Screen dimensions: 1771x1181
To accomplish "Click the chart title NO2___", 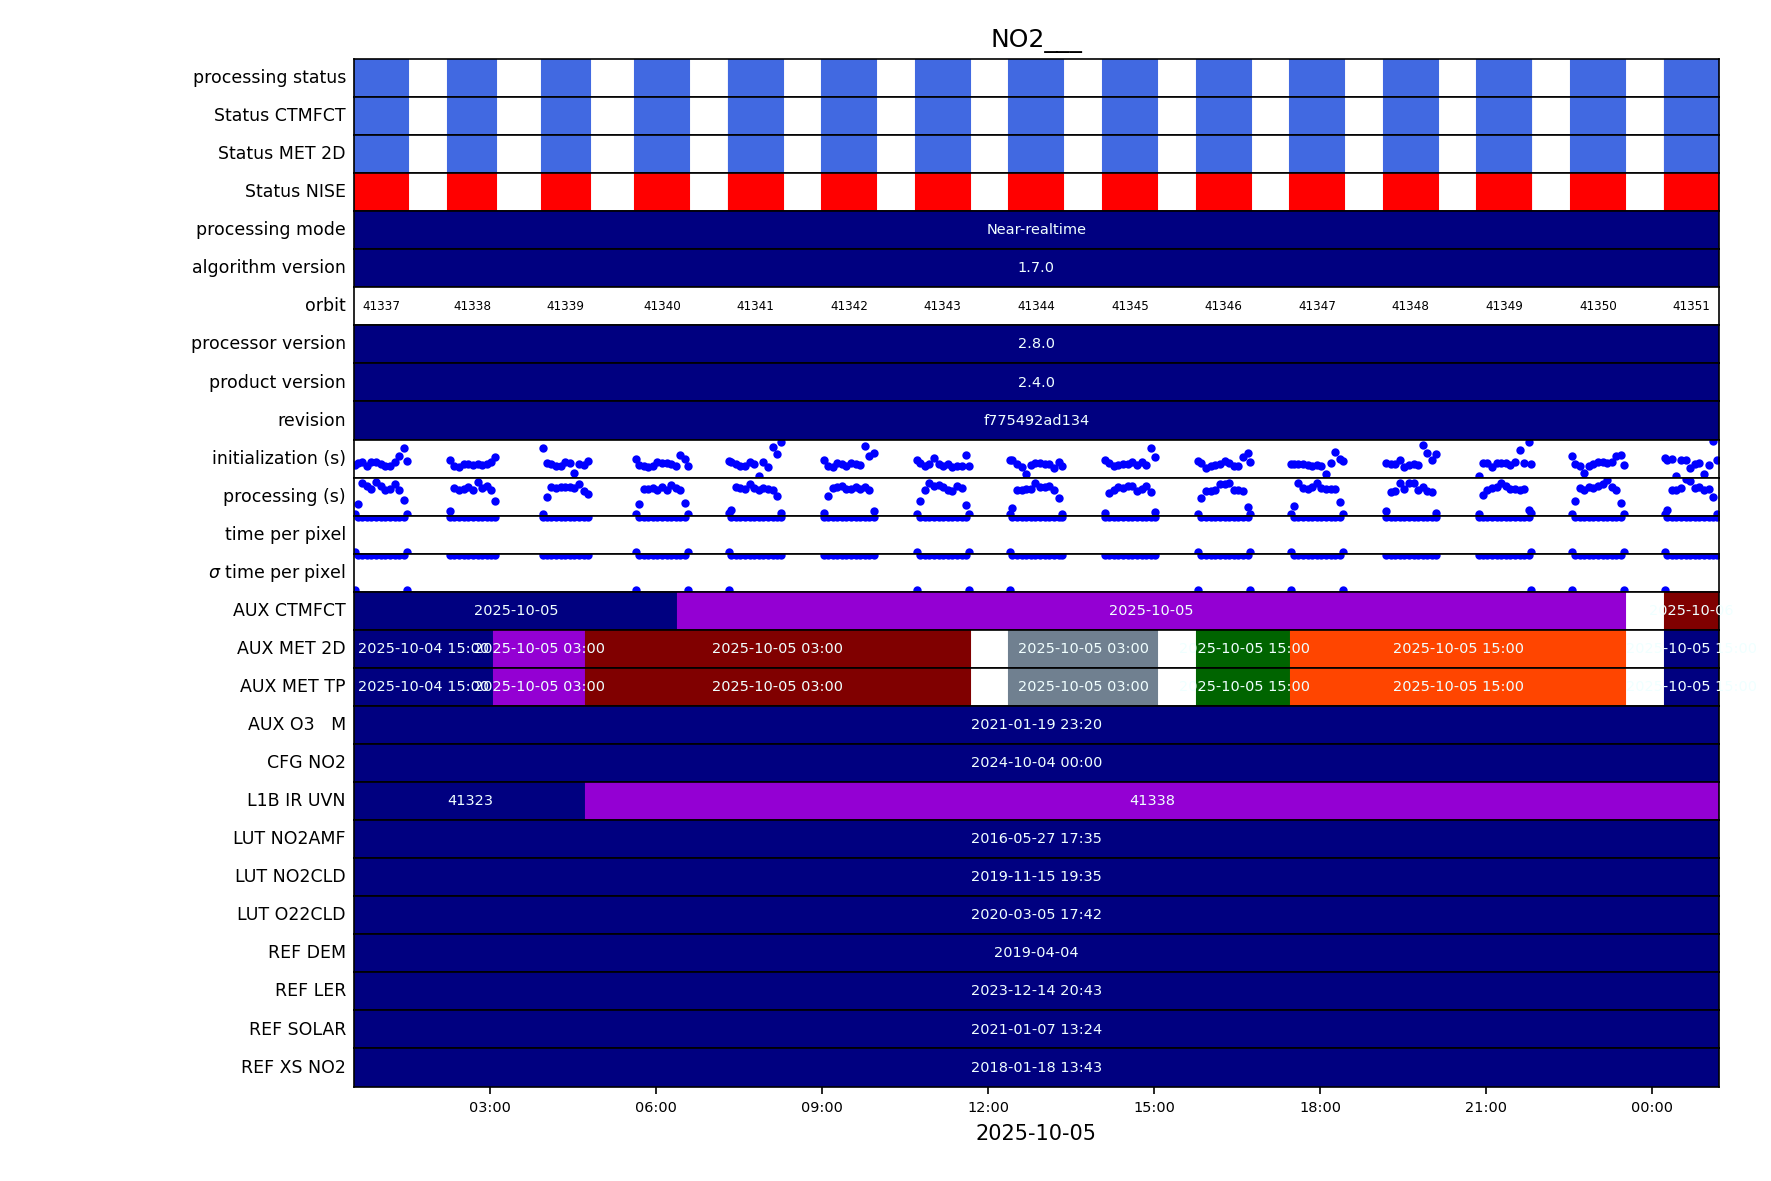I will coord(1035,39).
